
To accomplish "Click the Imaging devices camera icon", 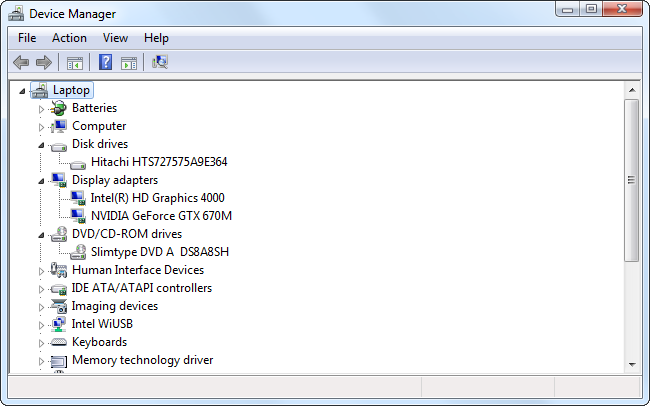I will pyautogui.click(x=58, y=306).
